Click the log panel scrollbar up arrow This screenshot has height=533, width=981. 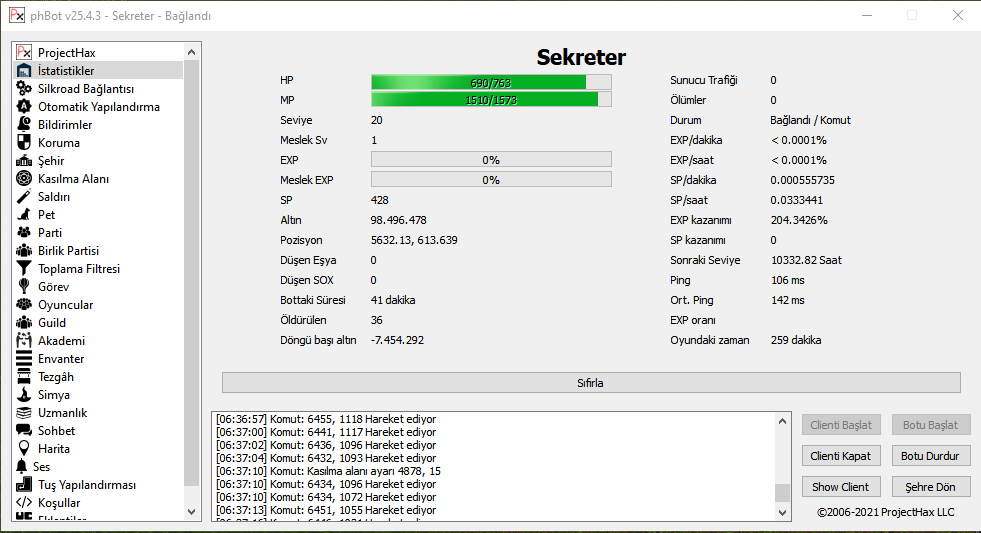(x=782, y=421)
